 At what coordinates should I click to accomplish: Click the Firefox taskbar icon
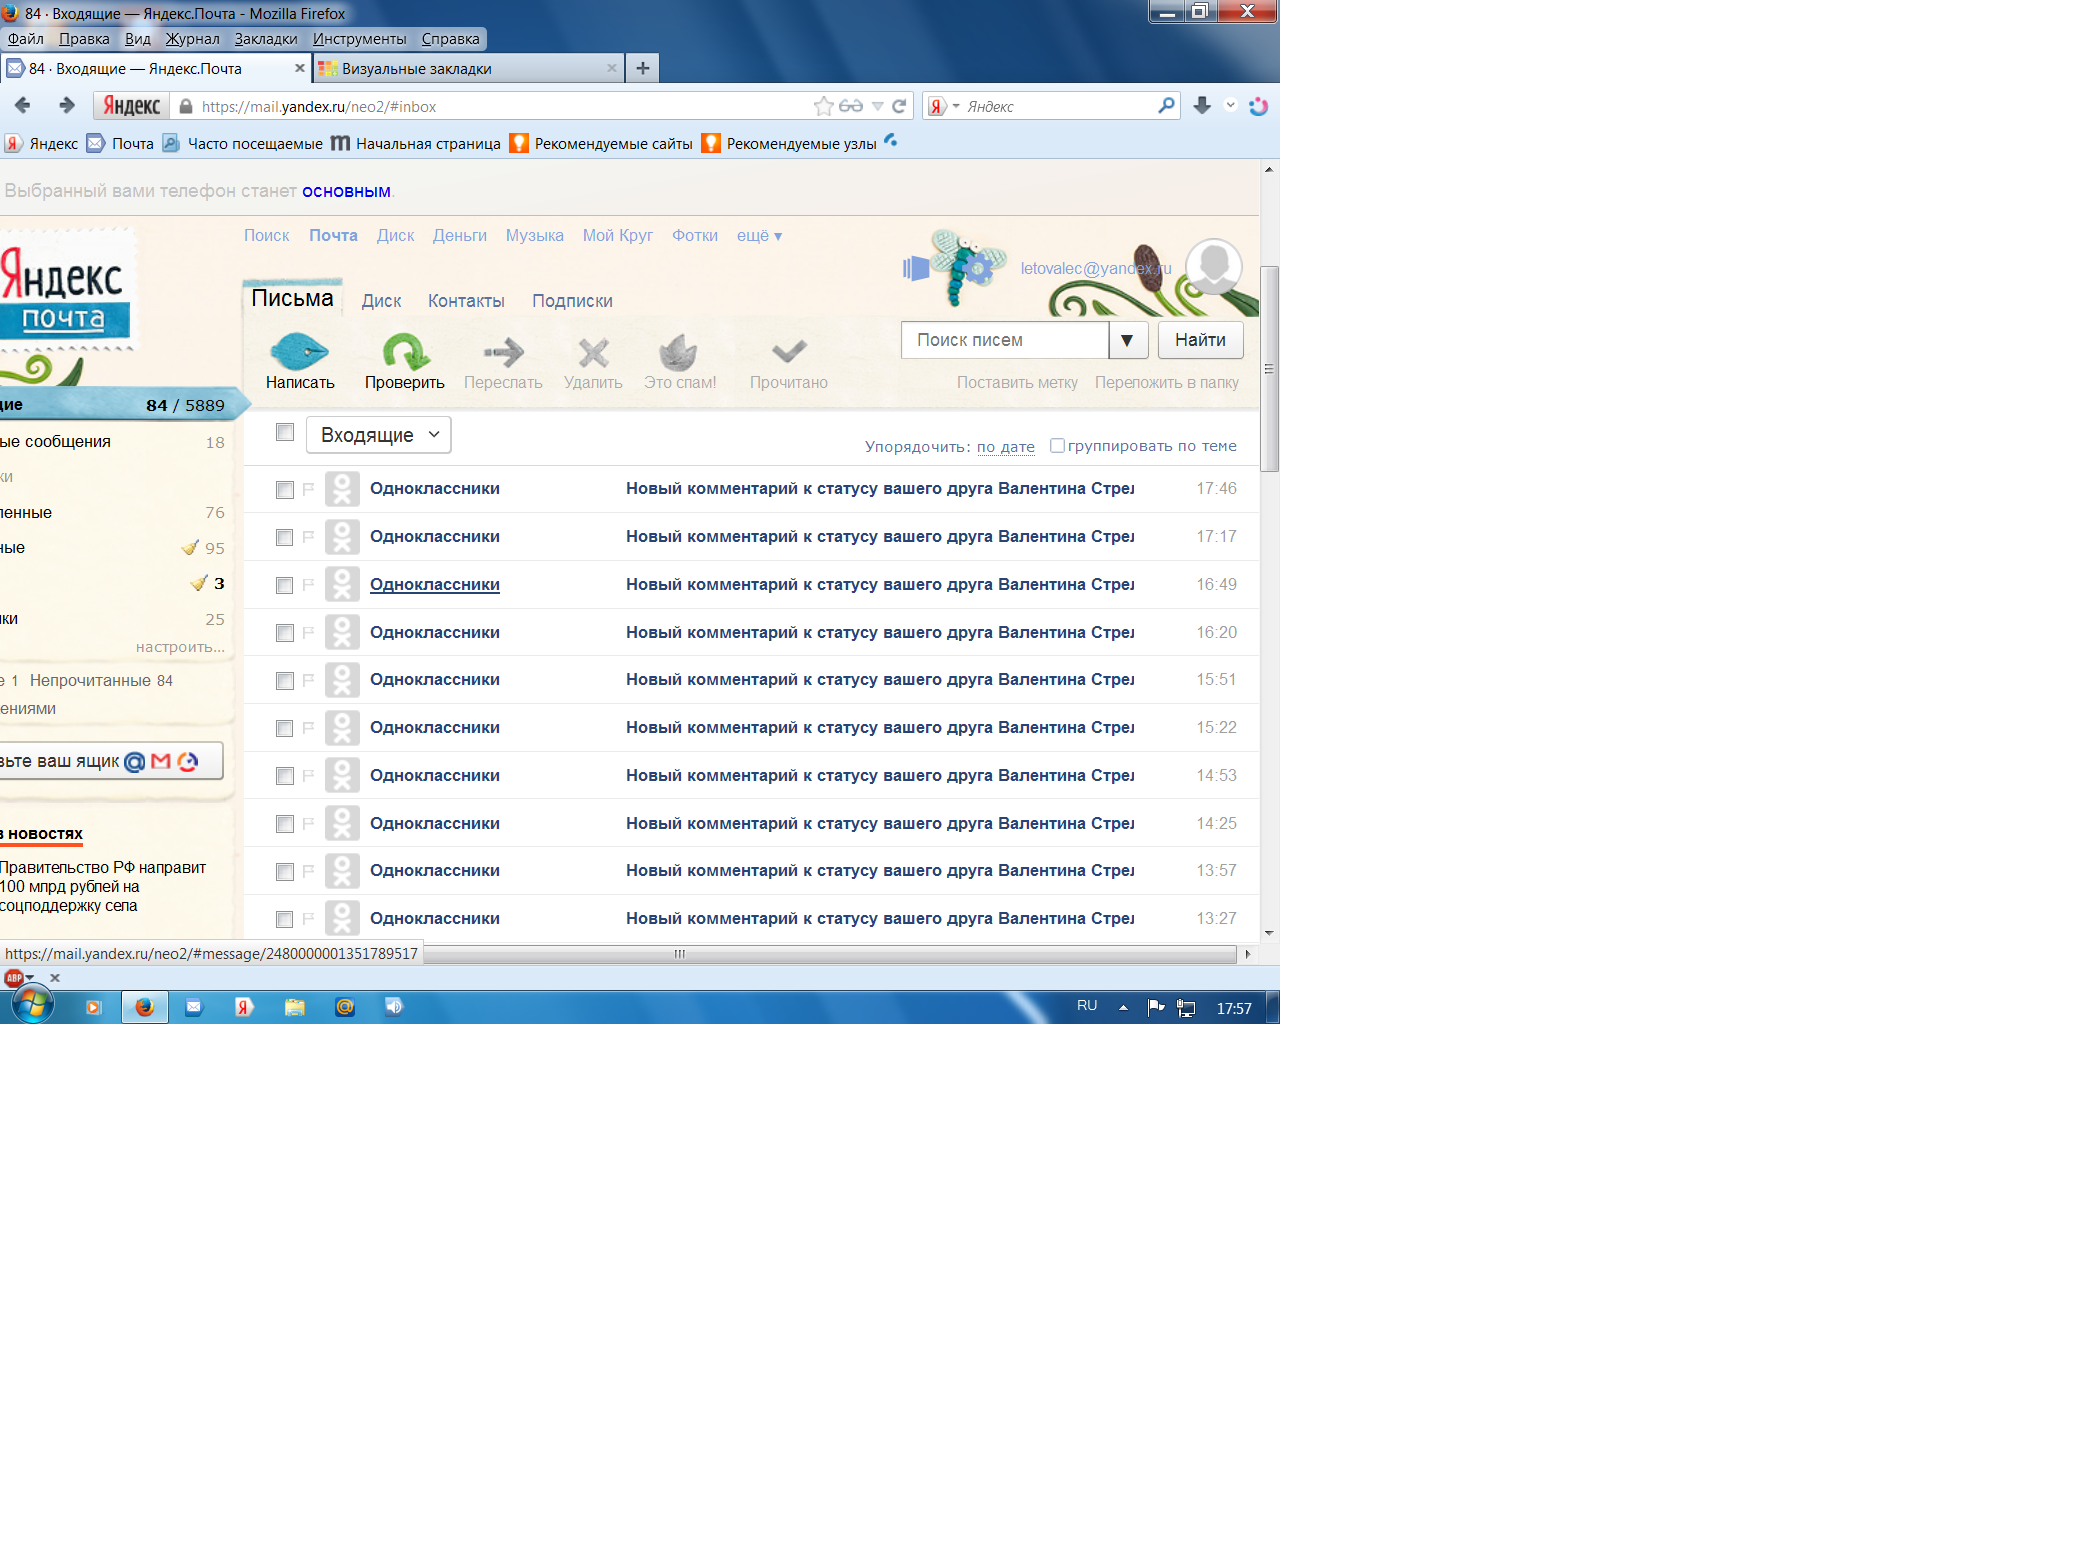click(145, 1007)
